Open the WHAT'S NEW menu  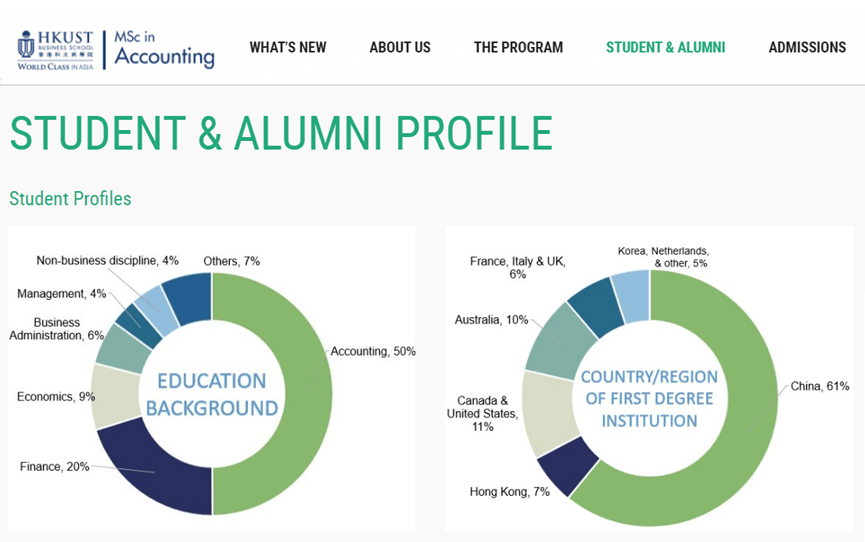[287, 47]
